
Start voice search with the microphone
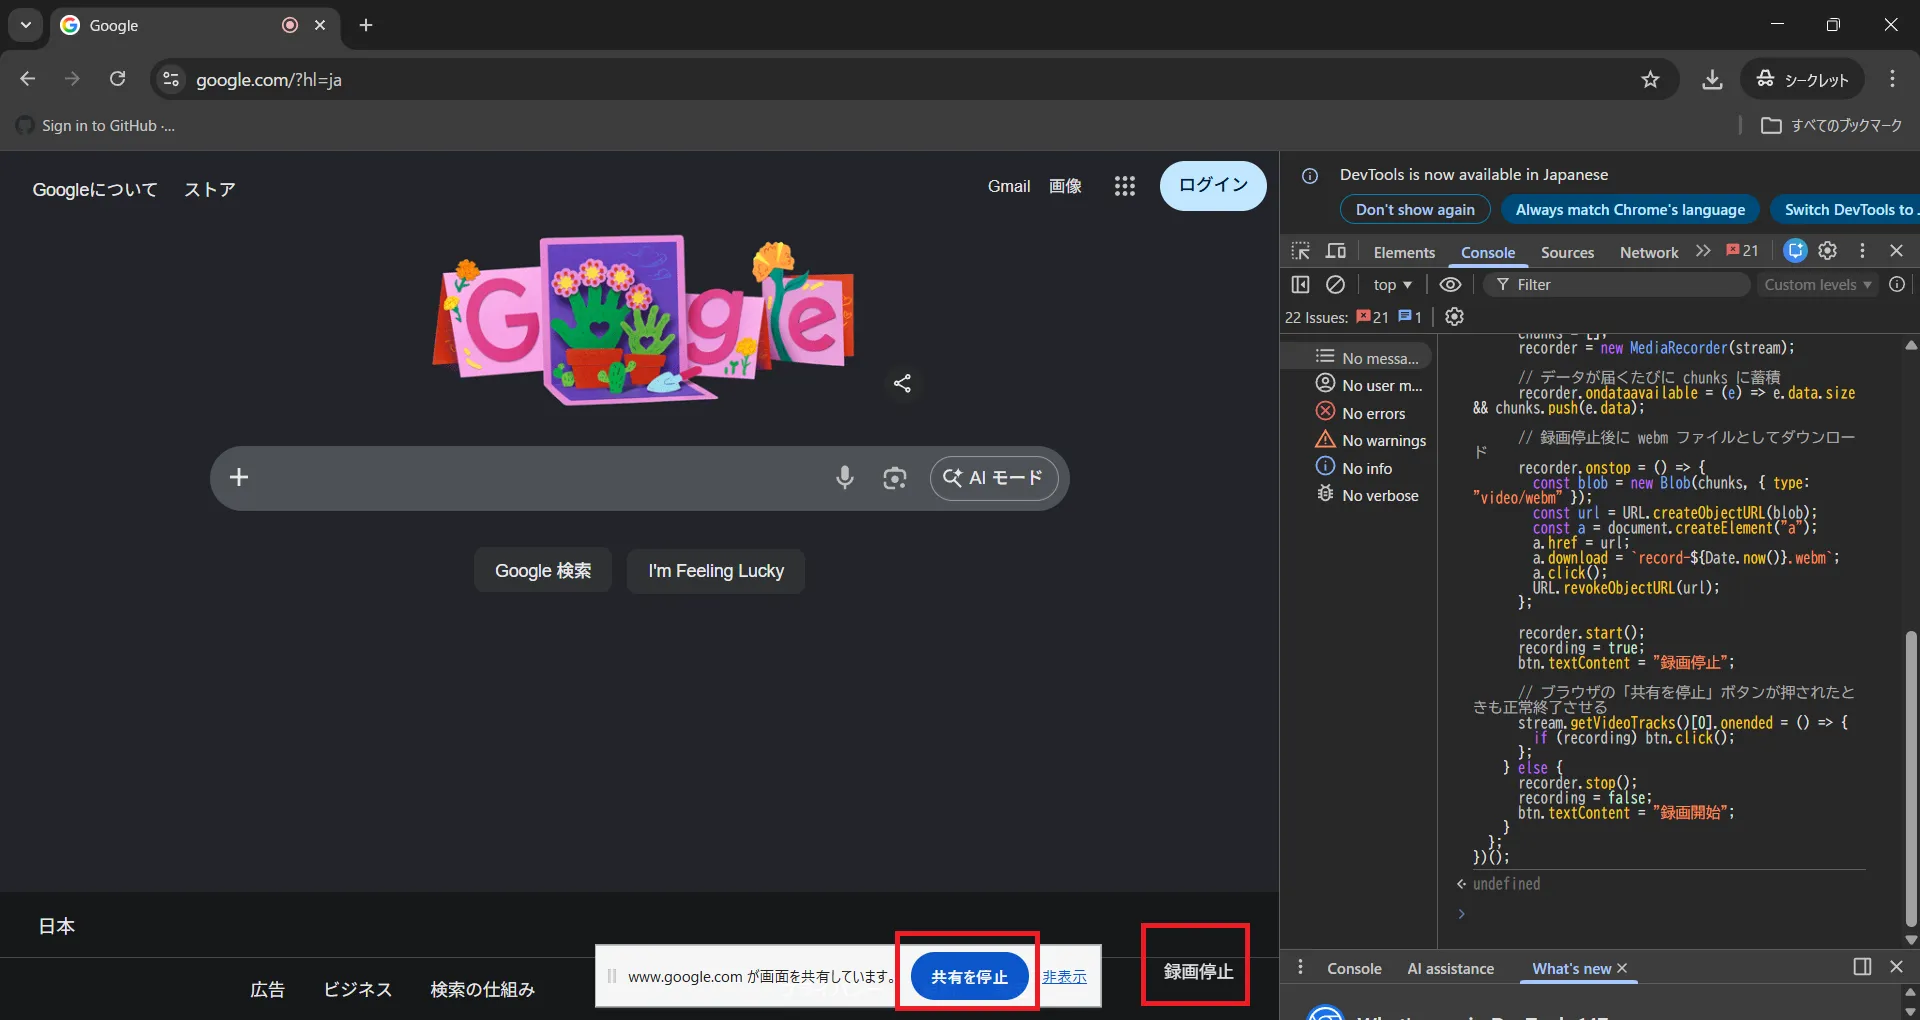tap(845, 478)
